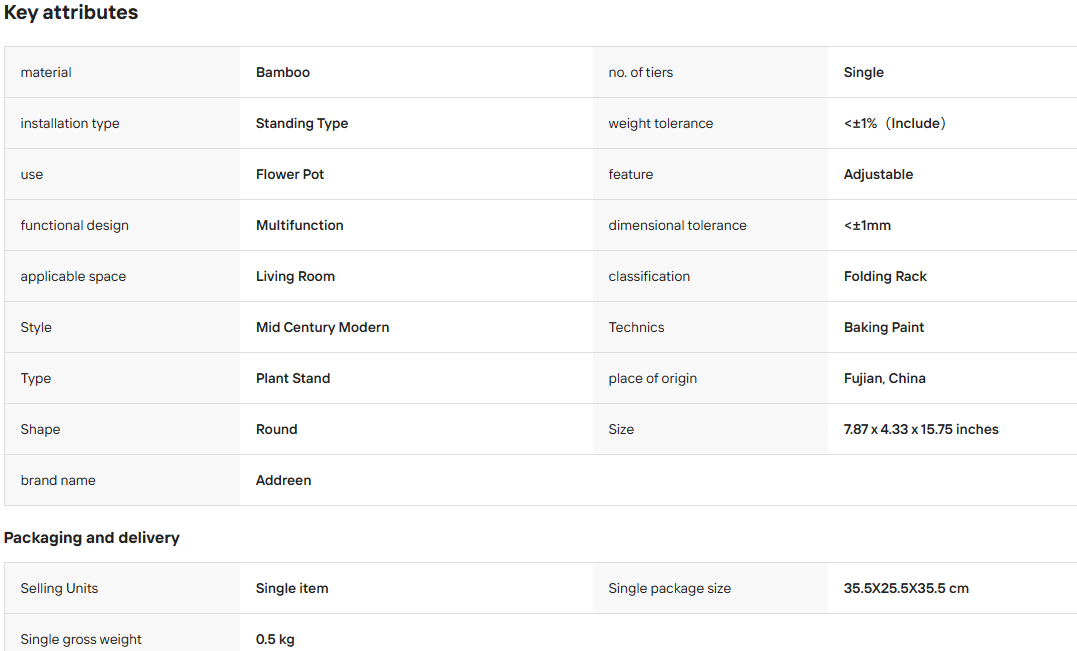Click the Mid Century Modern style value
Image resolution: width=1077 pixels, height=651 pixels.
[x=322, y=328]
